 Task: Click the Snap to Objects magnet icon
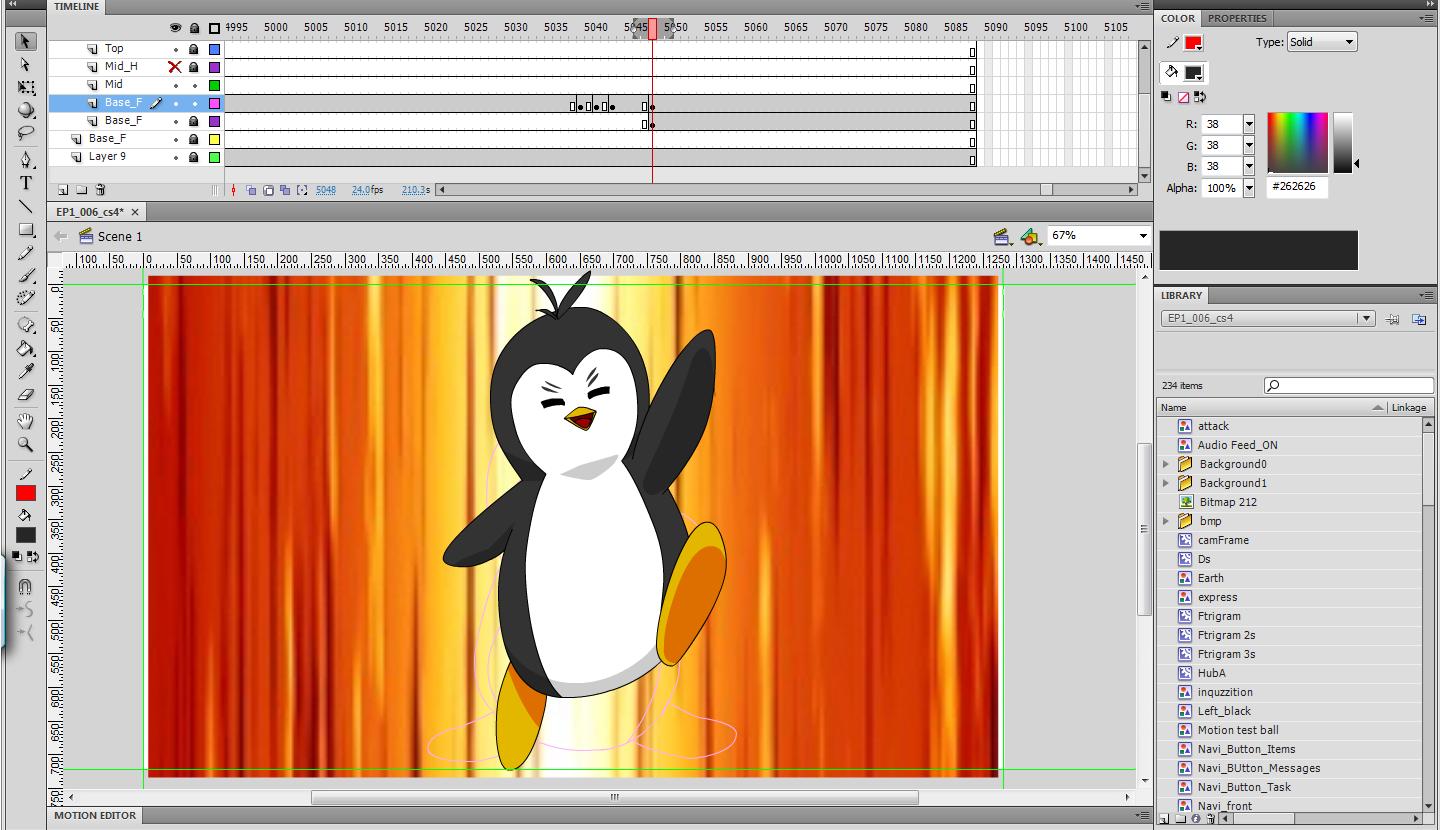[x=26, y=586]
